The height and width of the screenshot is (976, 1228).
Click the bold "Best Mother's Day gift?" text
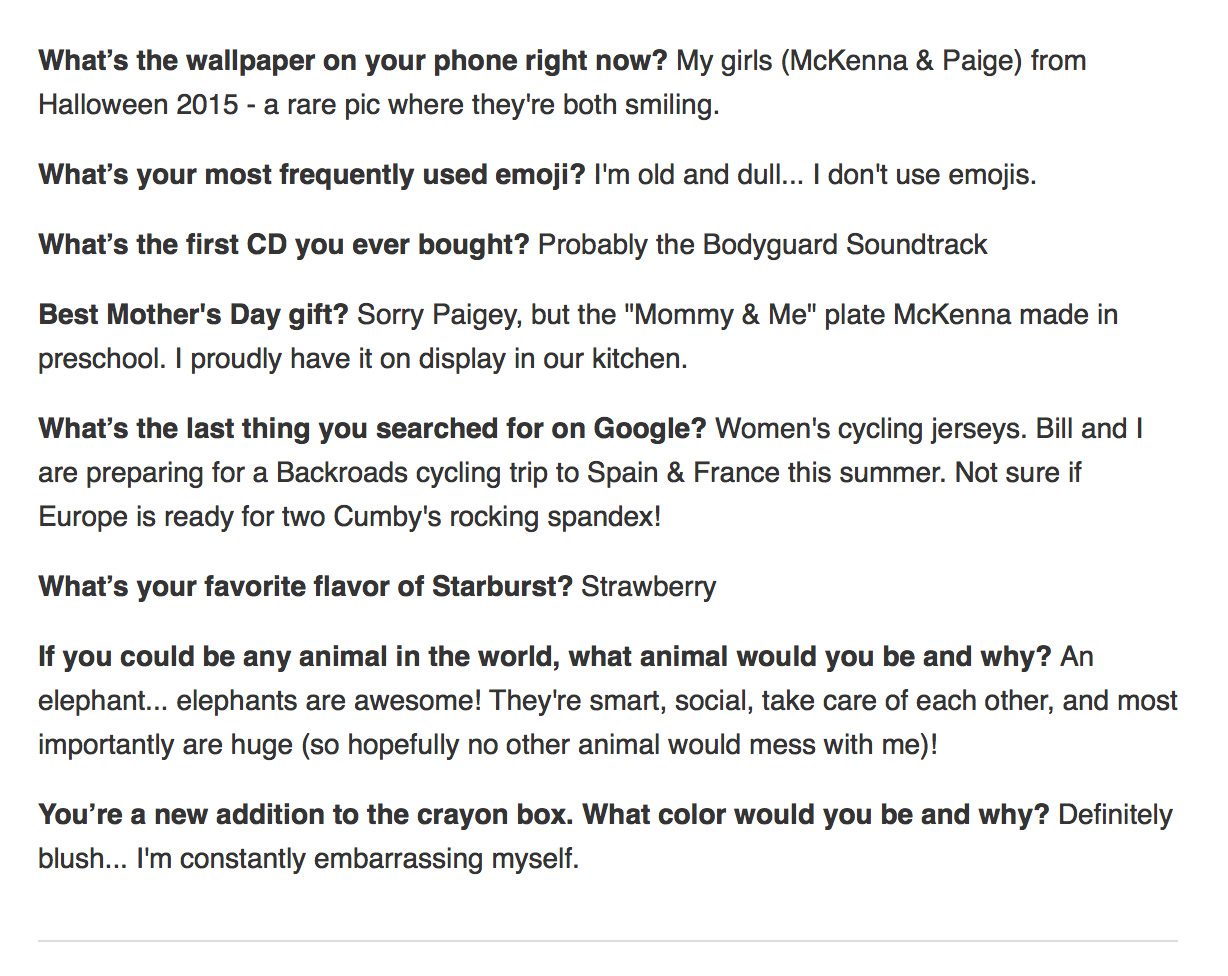[x=193, y=315]
